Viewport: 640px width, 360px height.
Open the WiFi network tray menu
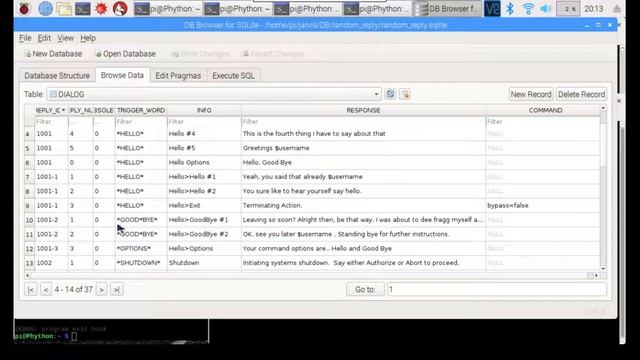click(528, 9)
